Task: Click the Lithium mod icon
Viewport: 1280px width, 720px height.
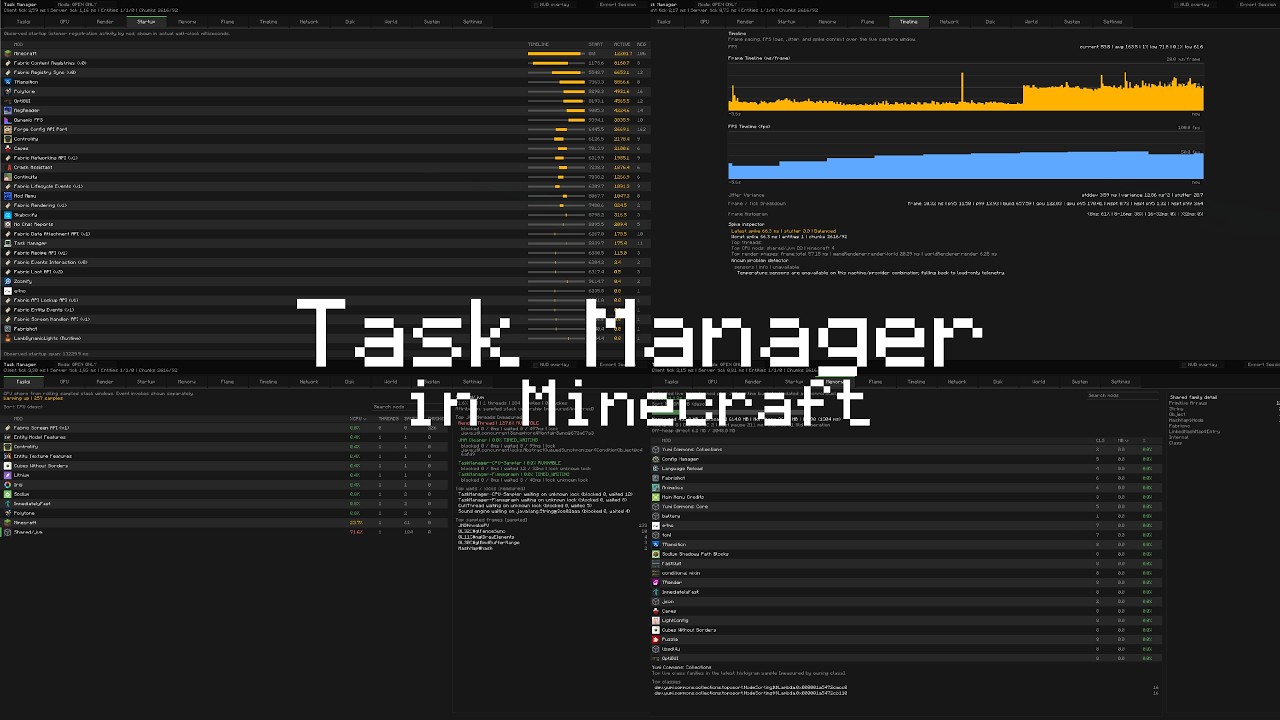Action: 8,475
